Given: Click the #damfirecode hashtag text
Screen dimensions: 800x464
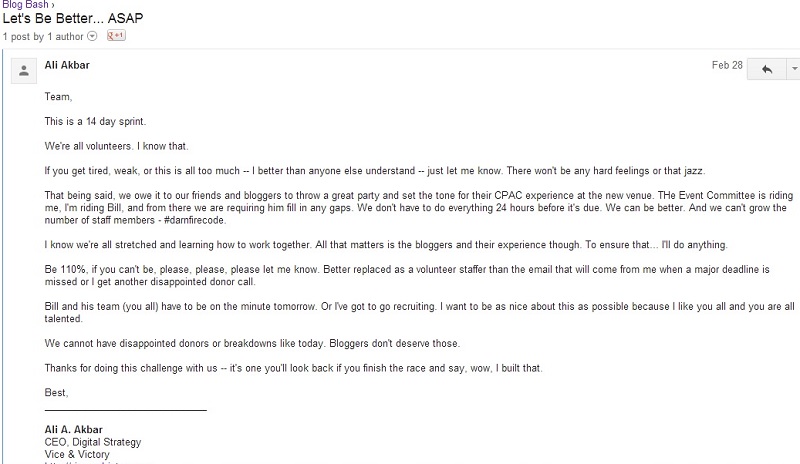Looking at the screenshot, I should pyautogui.click(x=194, y=221).
